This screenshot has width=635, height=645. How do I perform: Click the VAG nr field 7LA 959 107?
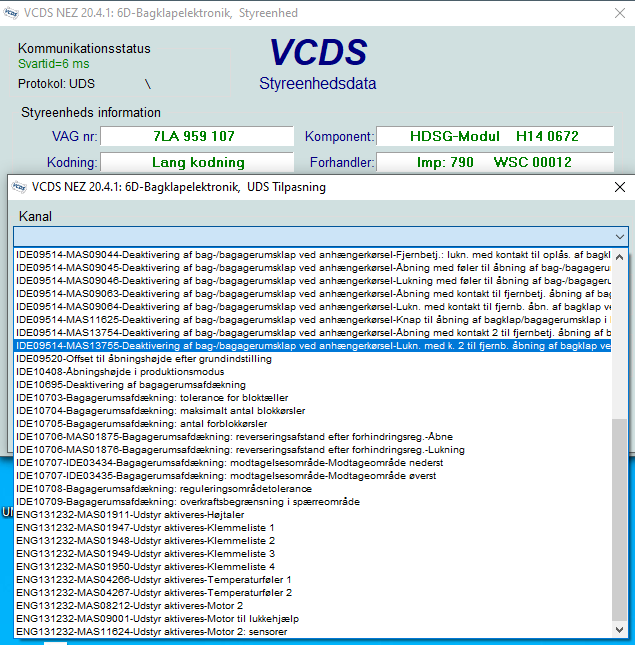[197, 136]
